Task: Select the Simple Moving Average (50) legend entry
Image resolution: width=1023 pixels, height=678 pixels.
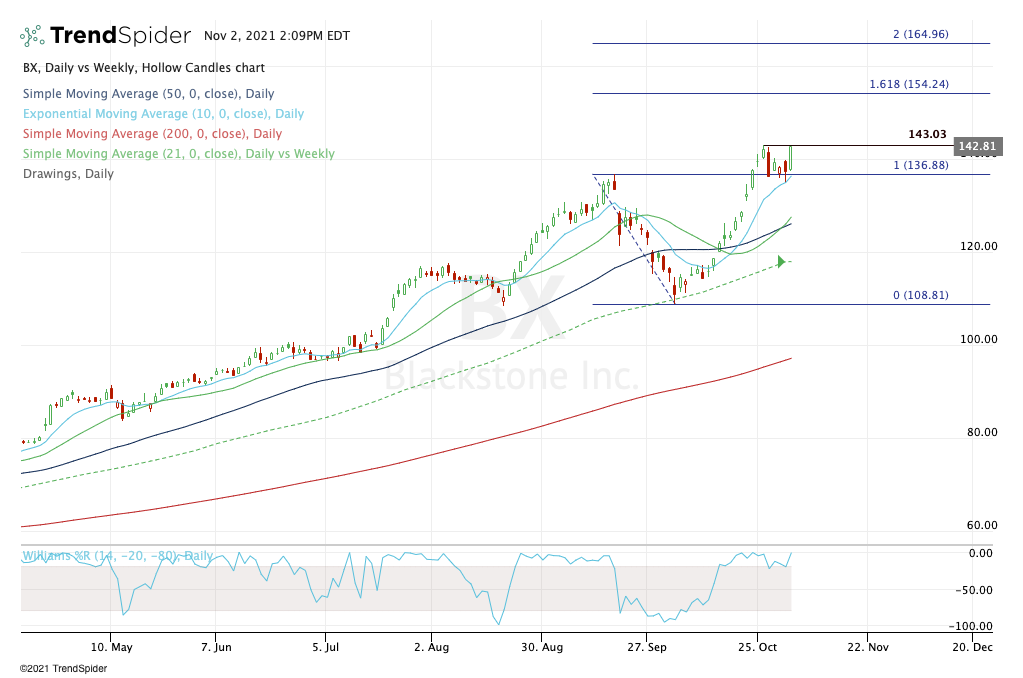Action: (x=148, y=94)
